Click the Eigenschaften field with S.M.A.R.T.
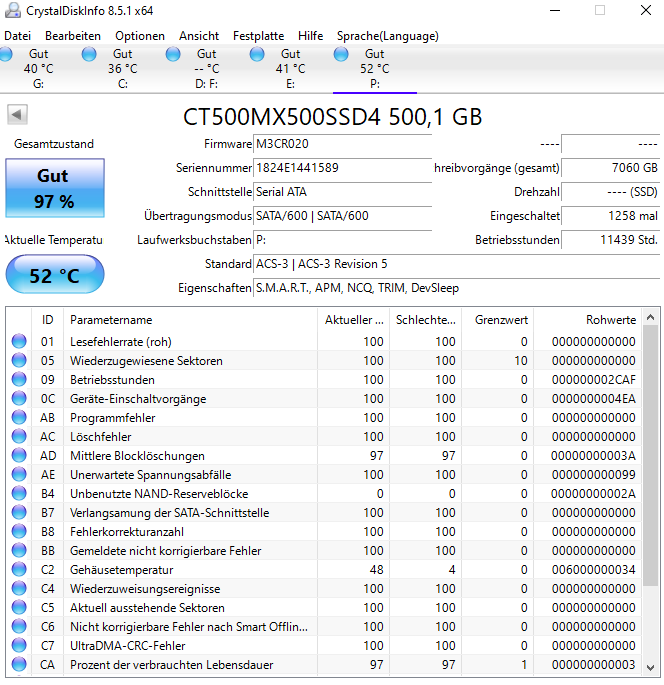Image resolution: width=664 pixels, height=685 pixels. click(x=456, y=288)
